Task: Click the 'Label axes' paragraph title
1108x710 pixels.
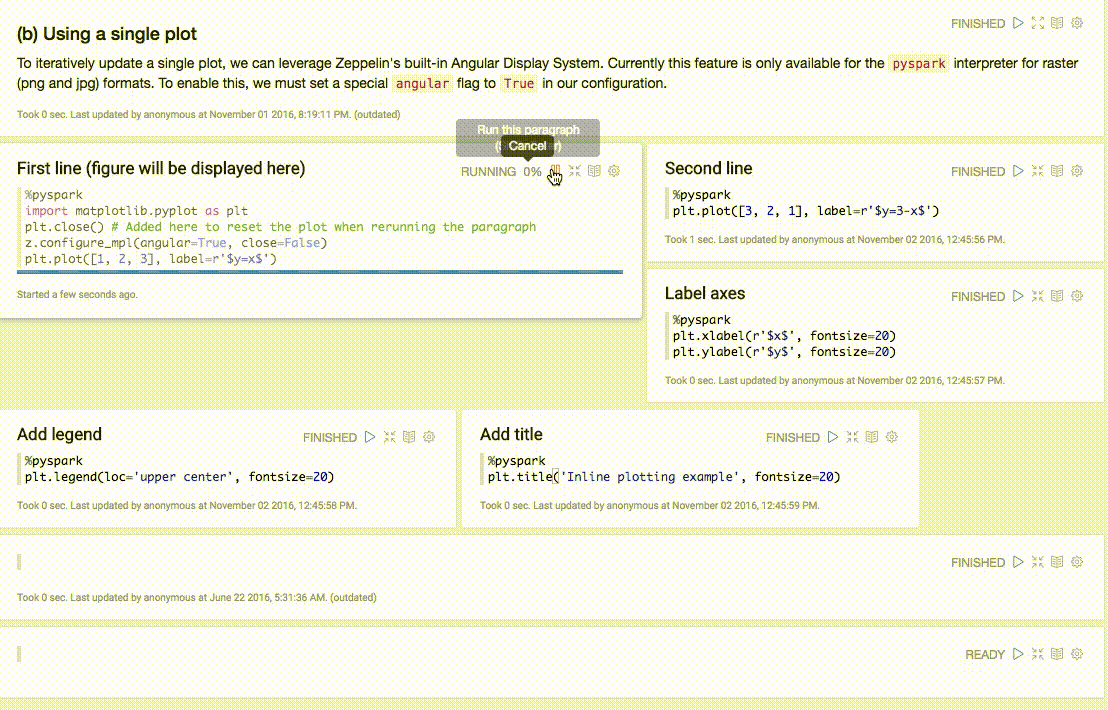Action: (704, 293)
